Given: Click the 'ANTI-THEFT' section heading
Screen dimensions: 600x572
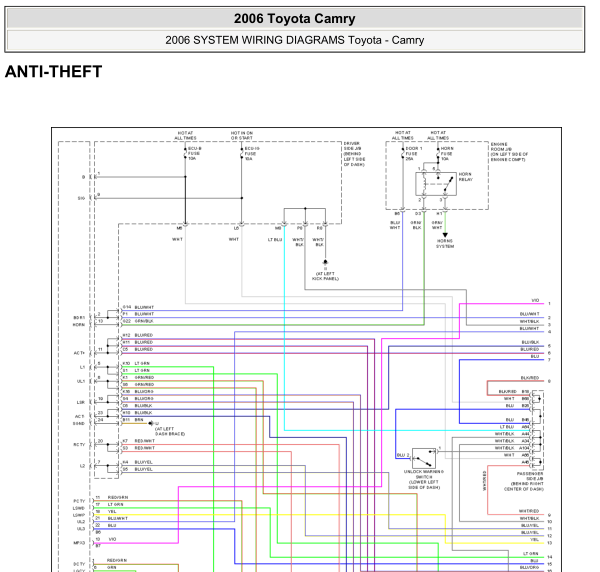Looking at the screenshot, I should pos(53,72).
